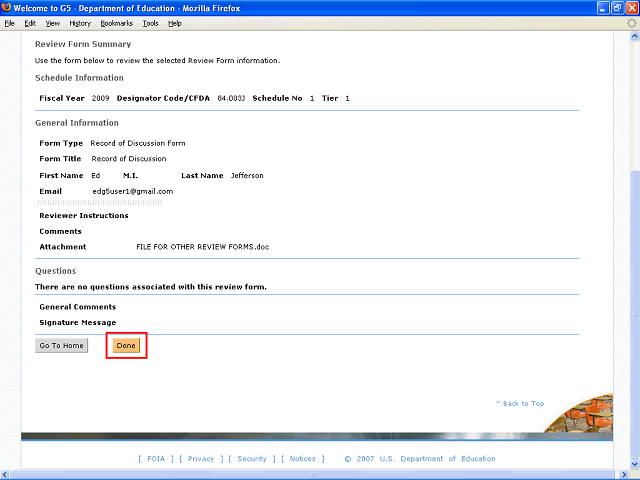Click the first name 'Ed'
The image size is (640, 480).
tap(96, 176)
